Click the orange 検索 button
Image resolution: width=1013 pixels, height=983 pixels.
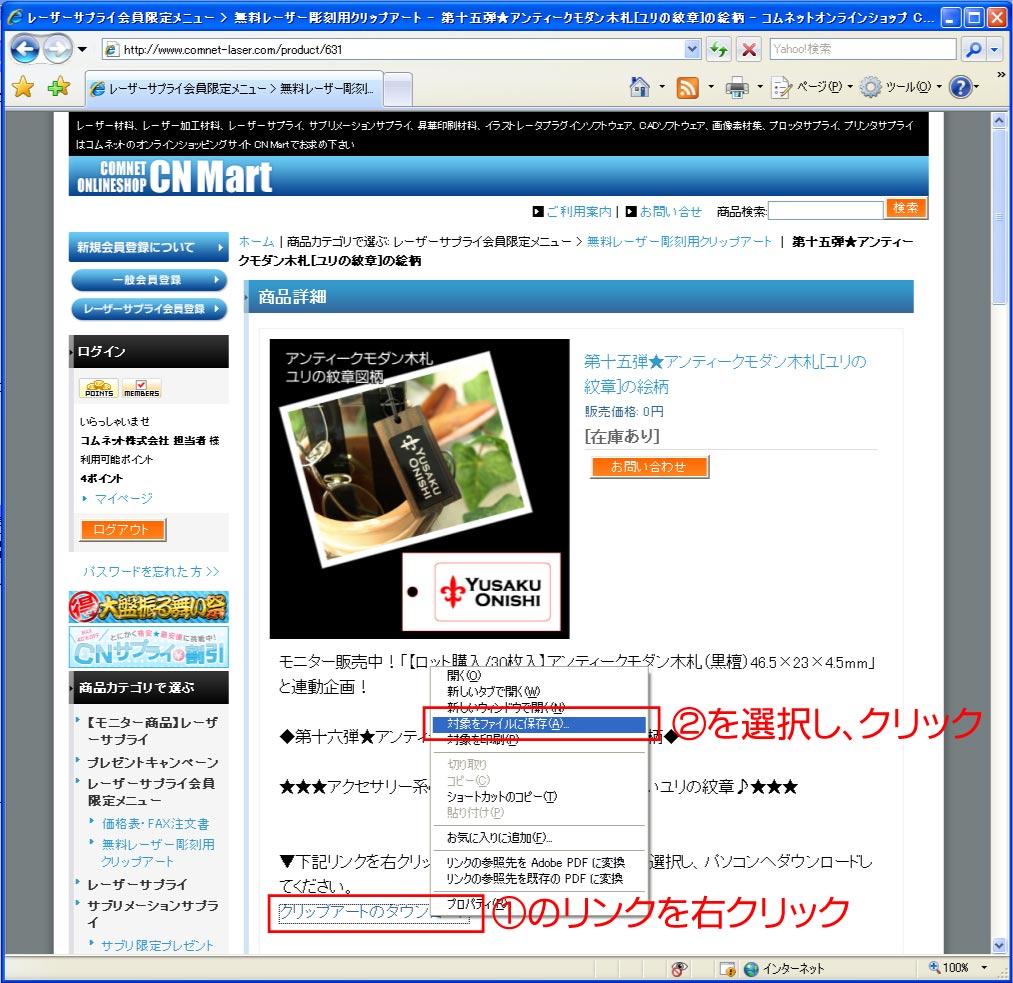pyautogui.click(x=906, y=208)
